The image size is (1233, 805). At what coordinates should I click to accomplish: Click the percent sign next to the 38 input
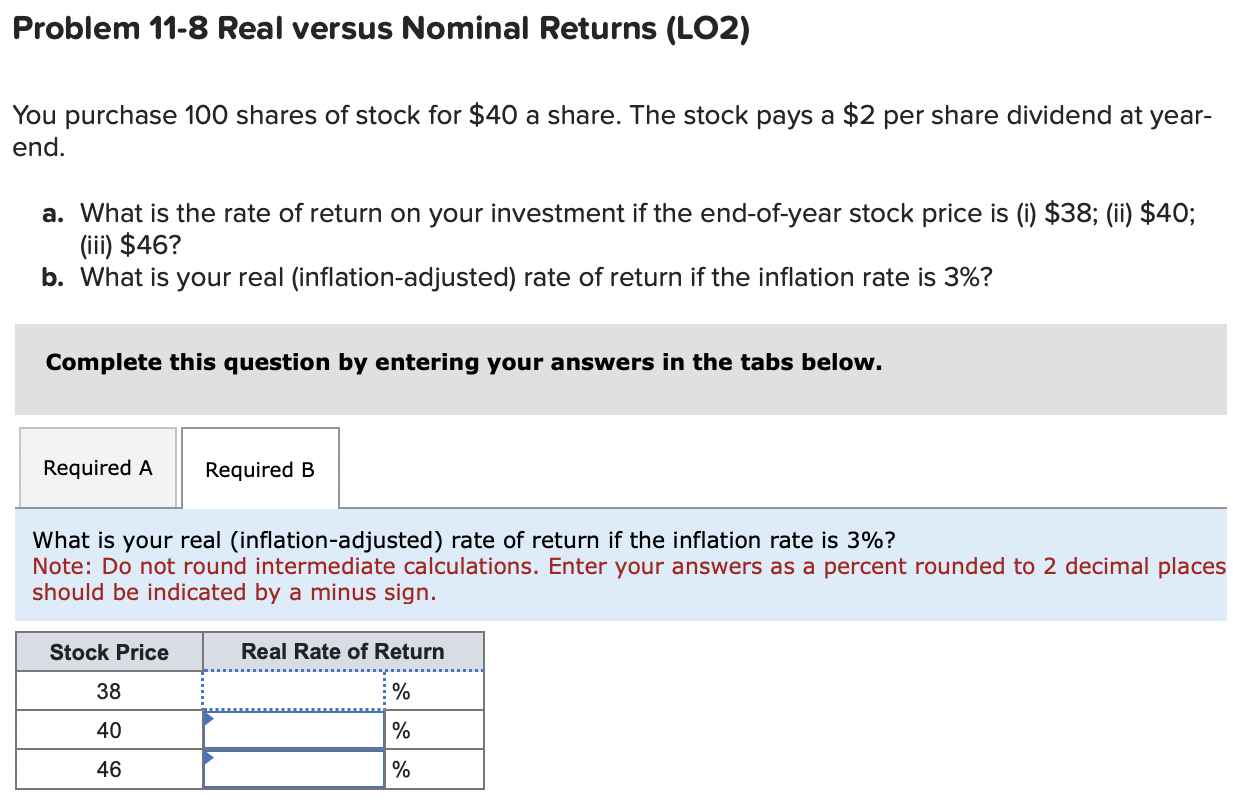click(x=398, y=690)
